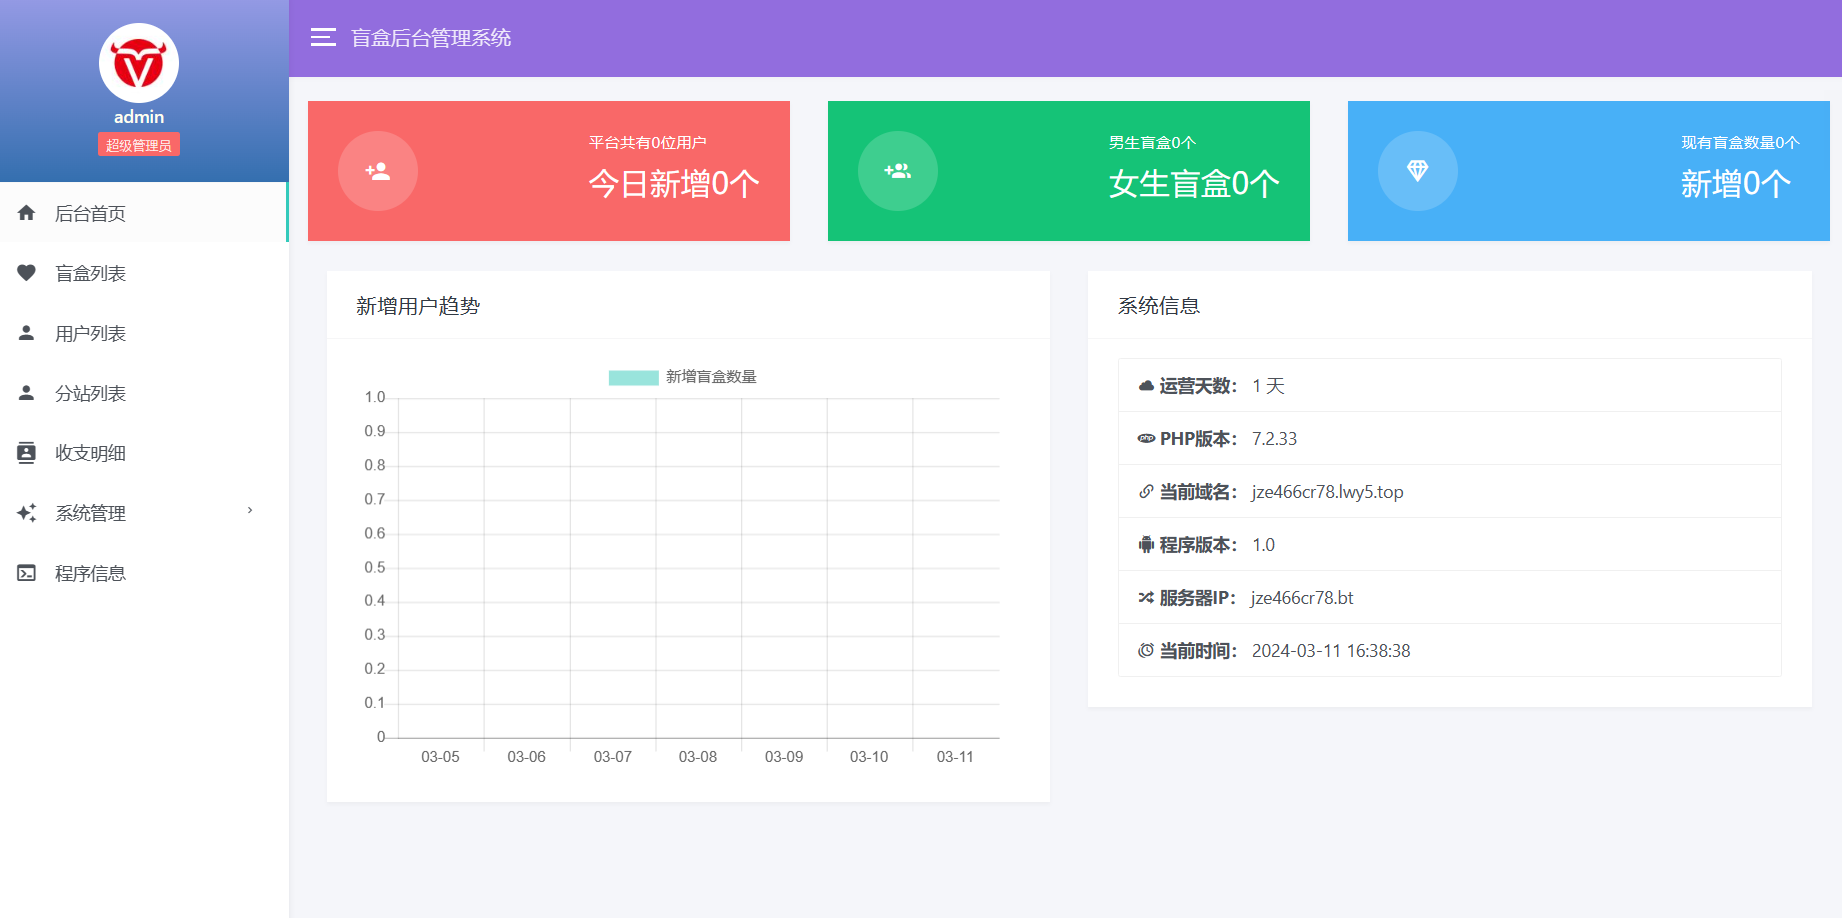Click the shuffle icon next to 服务器IP
This screenshot has width=1842, height=918.
coord(1146,598)
